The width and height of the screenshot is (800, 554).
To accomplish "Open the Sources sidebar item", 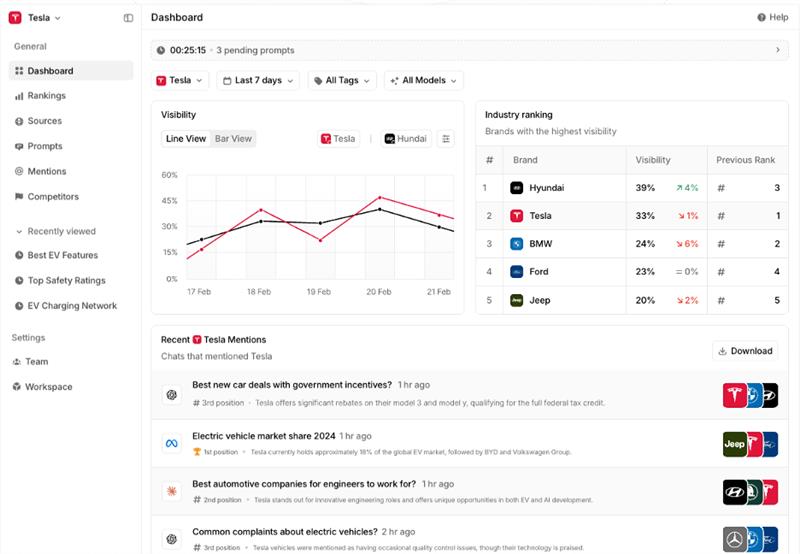I will coord(44,121).
